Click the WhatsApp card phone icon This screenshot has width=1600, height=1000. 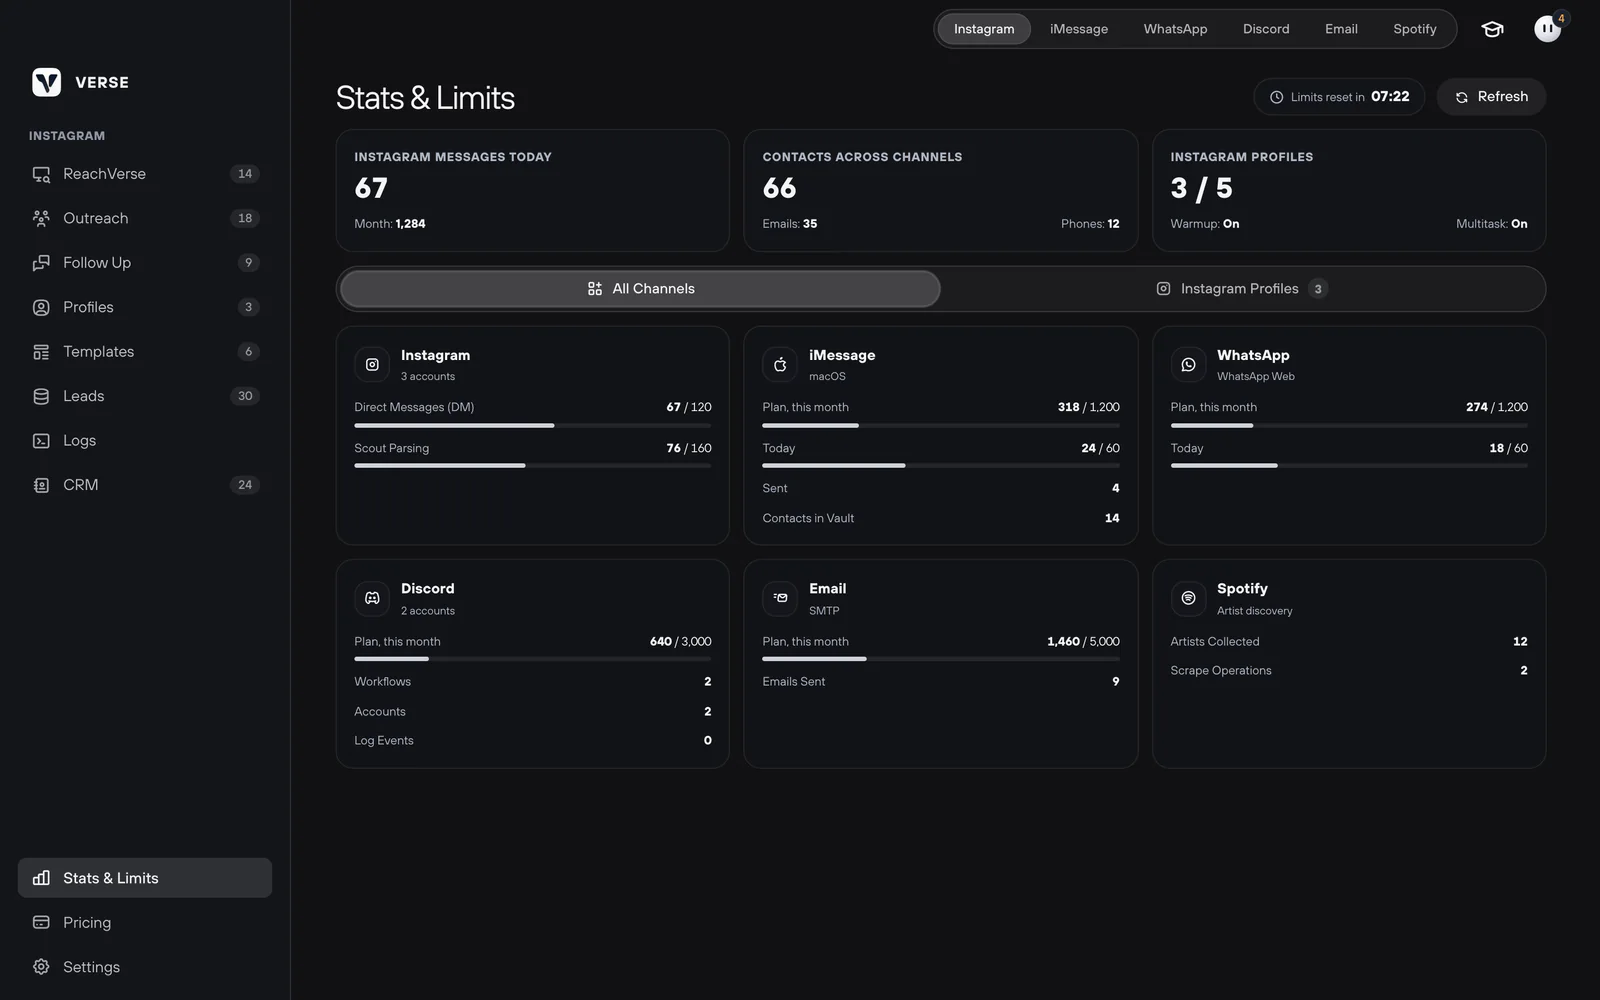coord(1188,365)
